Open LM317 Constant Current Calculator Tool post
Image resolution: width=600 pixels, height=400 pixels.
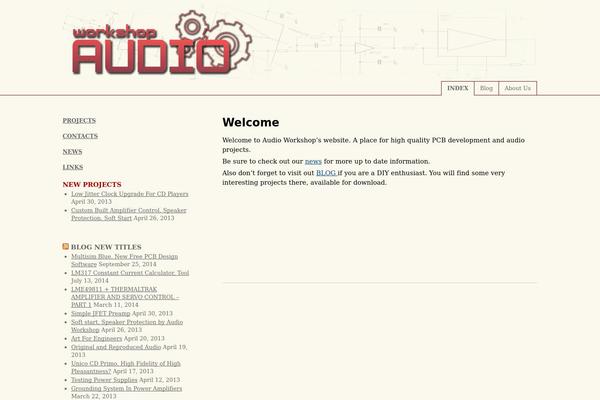tap(130, 273)
